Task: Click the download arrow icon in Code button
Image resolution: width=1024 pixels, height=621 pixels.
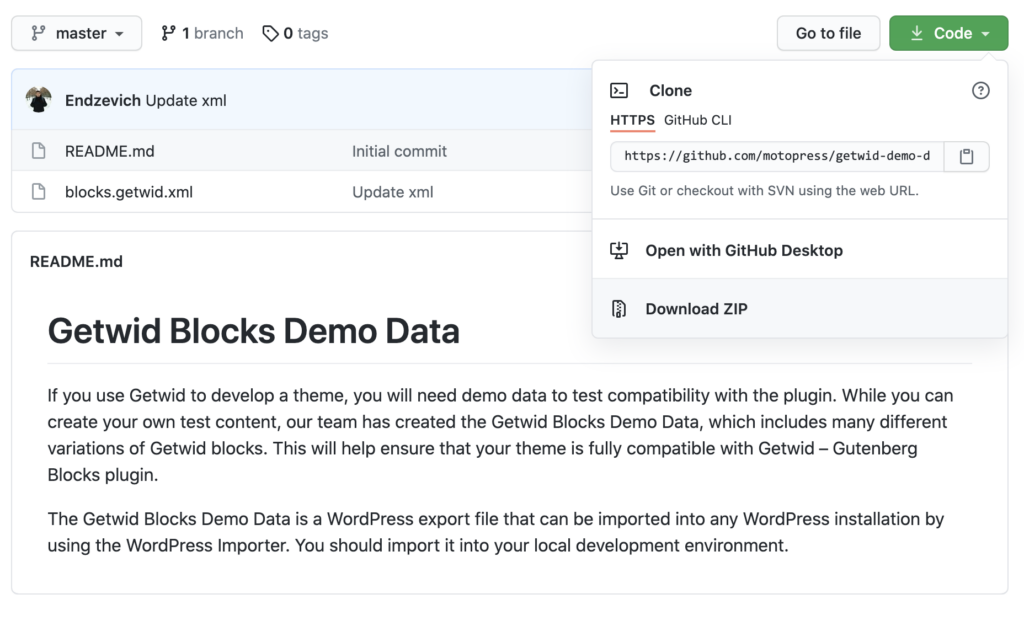Action: (917, 33)
